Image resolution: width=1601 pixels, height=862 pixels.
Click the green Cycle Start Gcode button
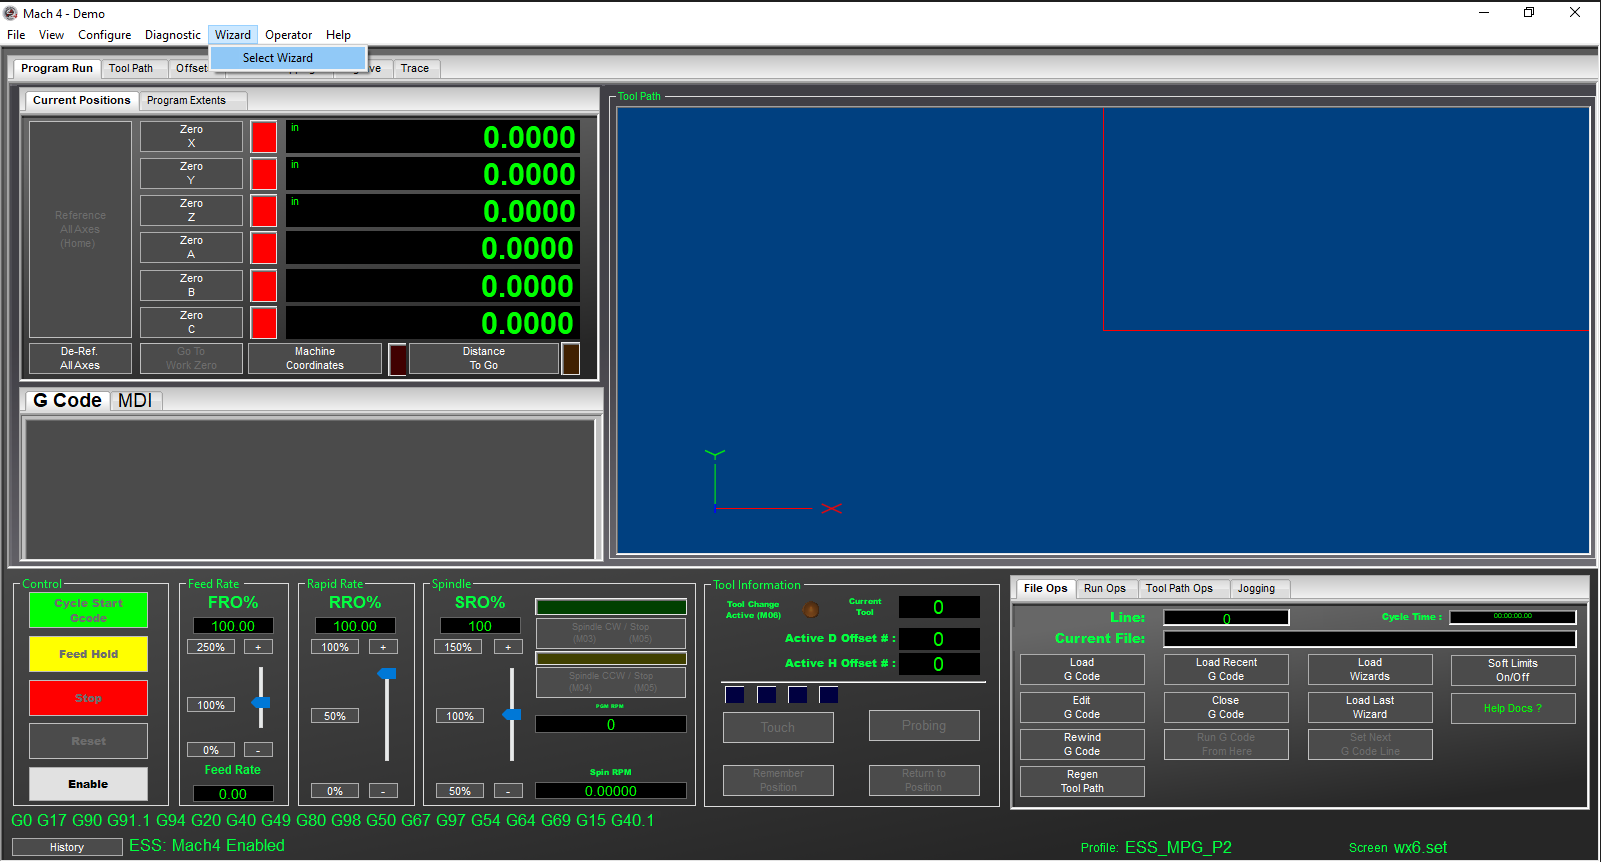(88, 610)
